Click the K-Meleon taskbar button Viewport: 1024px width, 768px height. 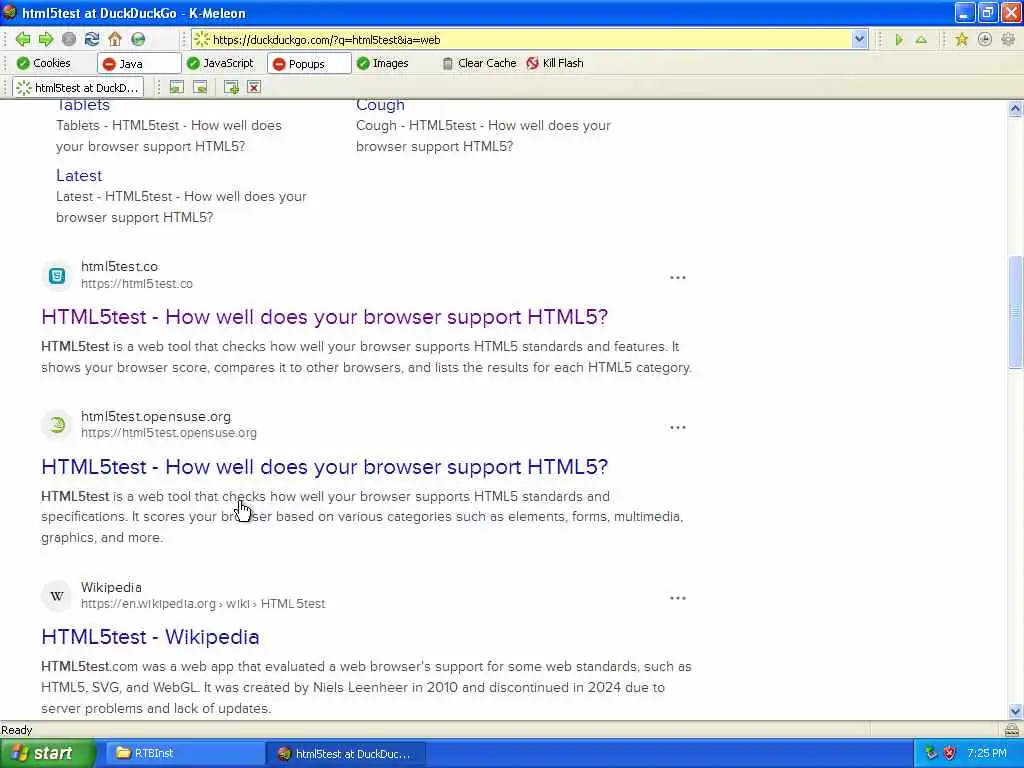(x=346, y=753)
